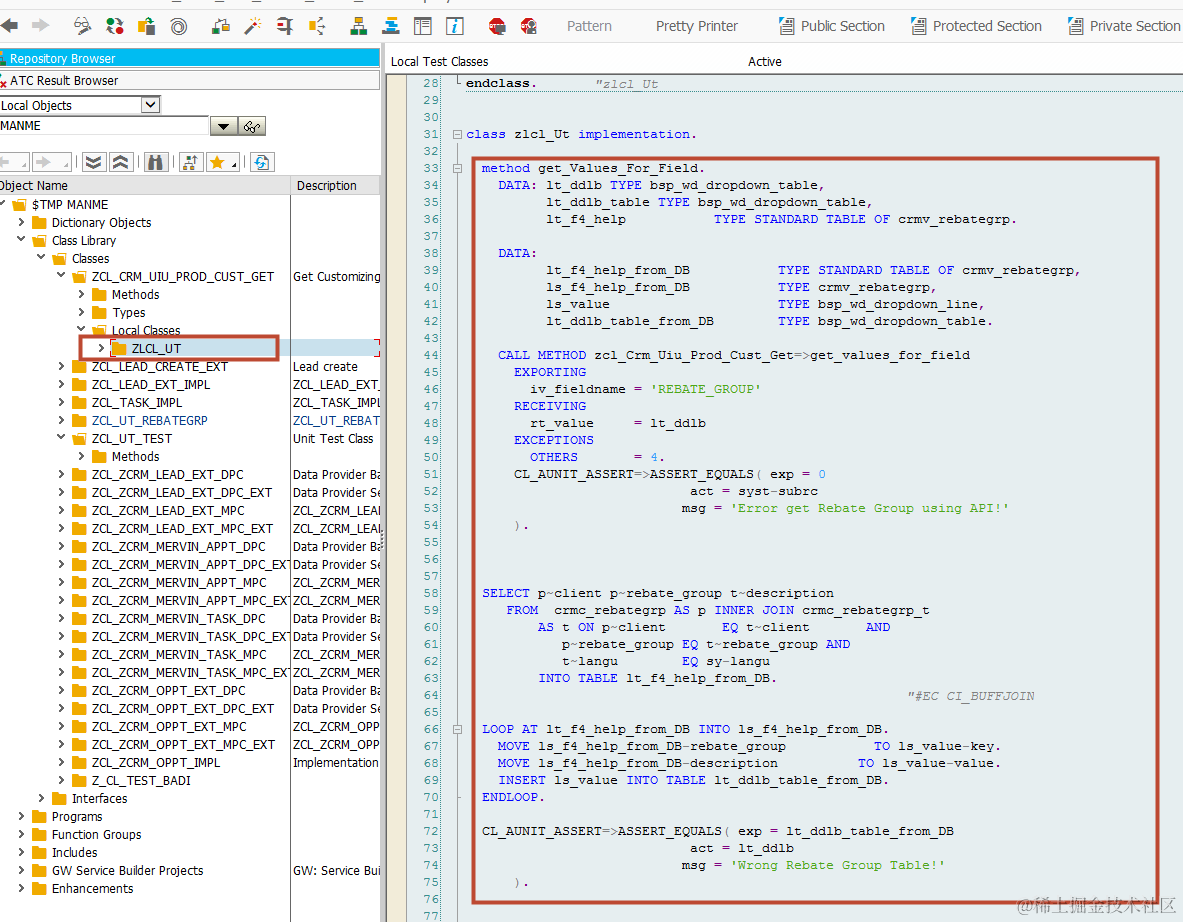
Task: Run the syntax Check icon with green and yellow boxes
Action: click(220, 26)
